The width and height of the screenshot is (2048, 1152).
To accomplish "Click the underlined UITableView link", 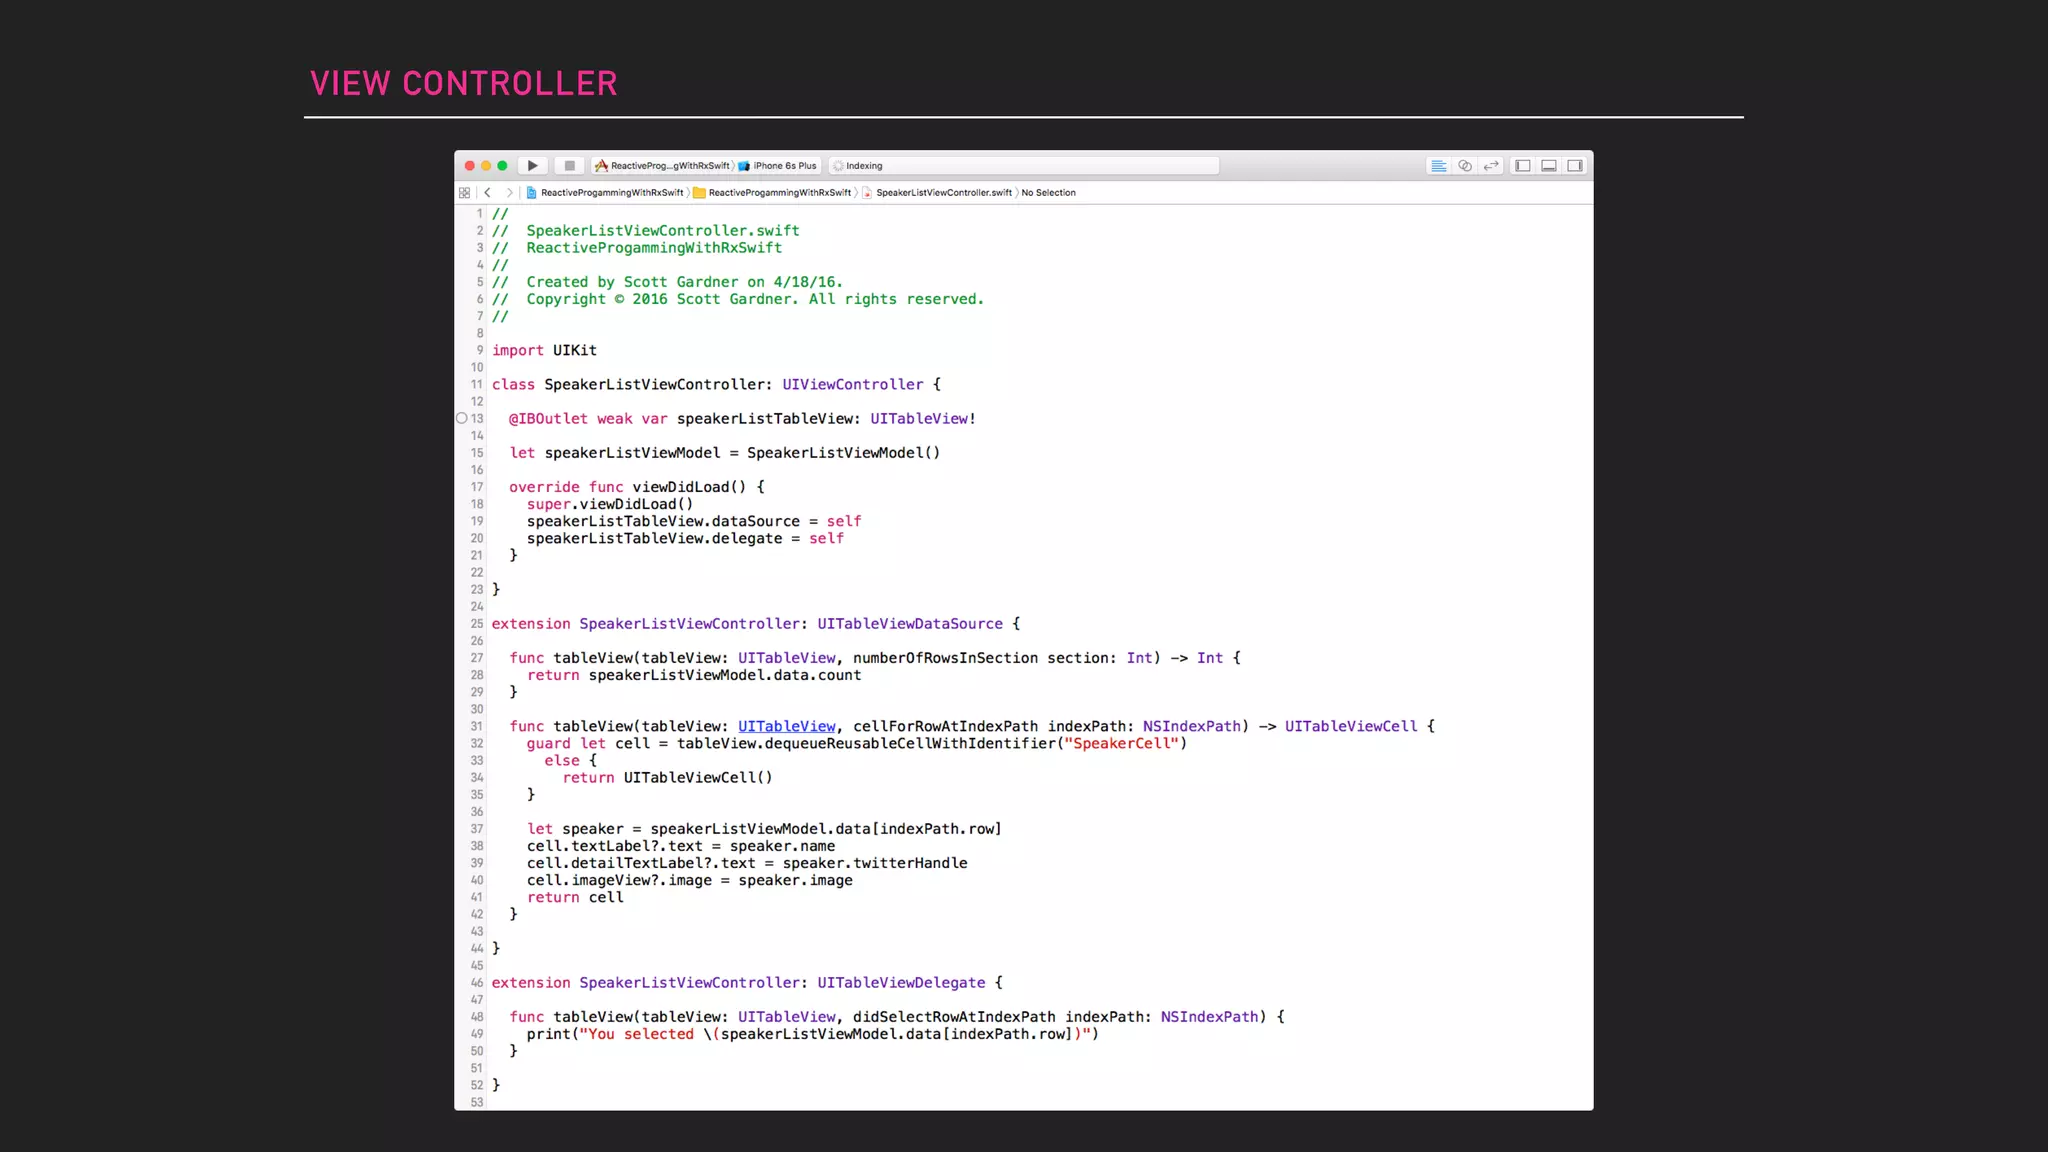I will click(x=786, y=727).
